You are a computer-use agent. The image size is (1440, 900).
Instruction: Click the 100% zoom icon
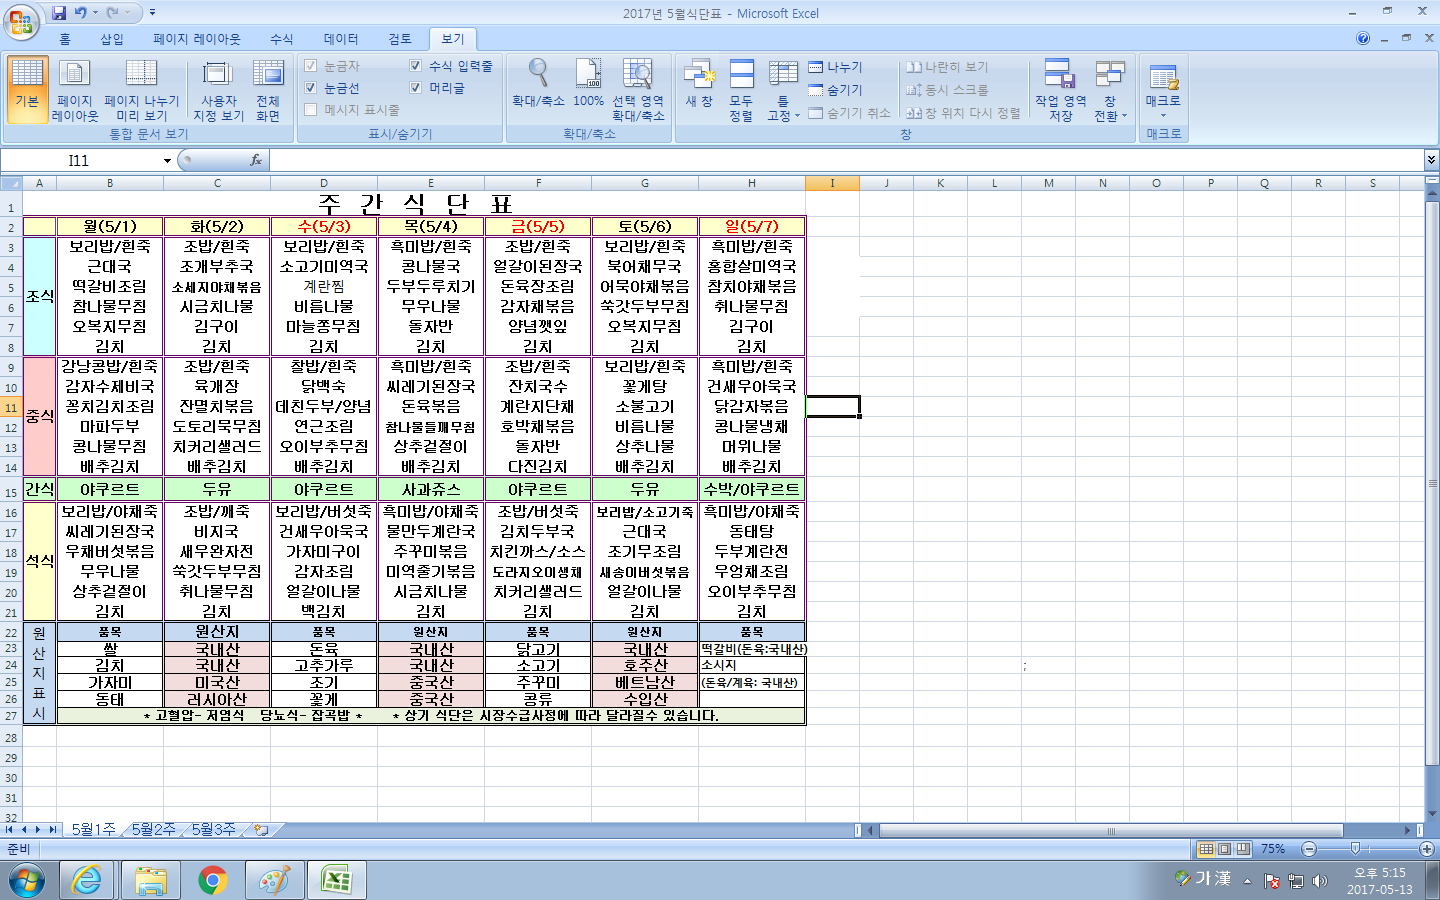(588, 84)
